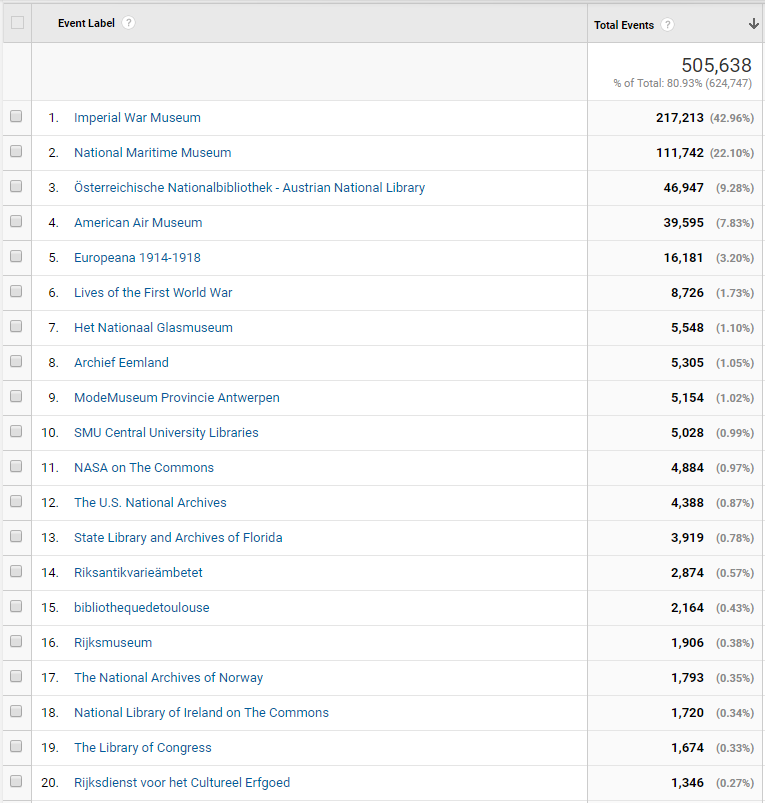Check State Library and Archives of Florida checkbox

[x=16, y=536]
